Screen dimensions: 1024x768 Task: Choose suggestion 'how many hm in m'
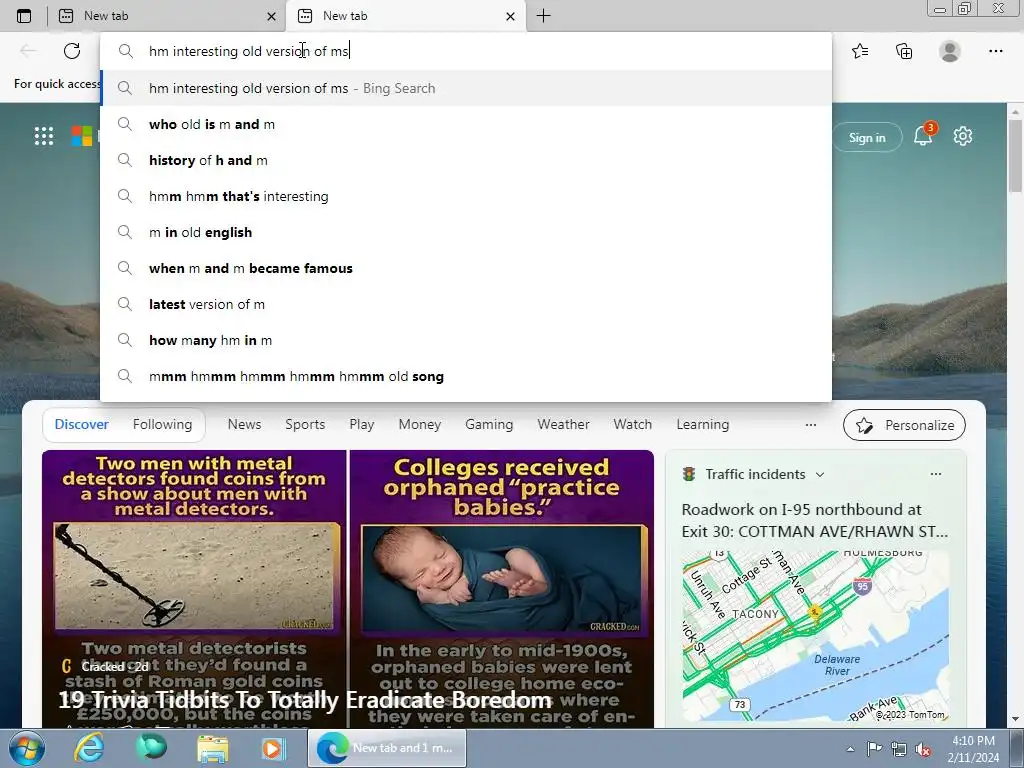467,340
